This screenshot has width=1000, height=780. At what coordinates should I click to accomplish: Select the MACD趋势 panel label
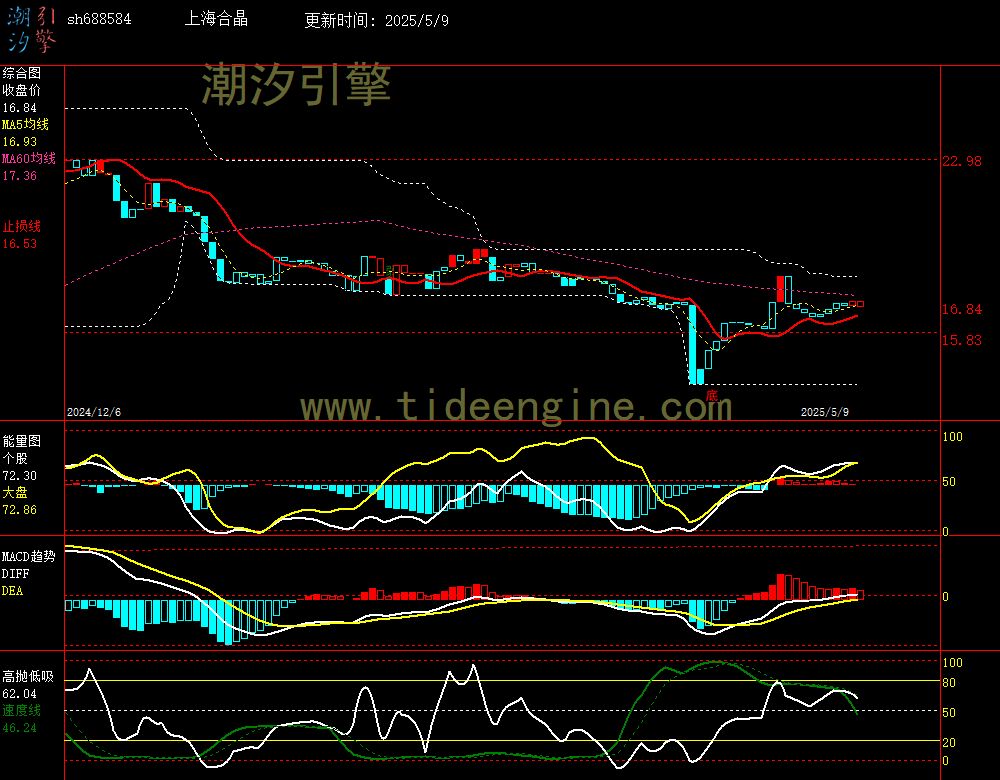tap(29, 557)
